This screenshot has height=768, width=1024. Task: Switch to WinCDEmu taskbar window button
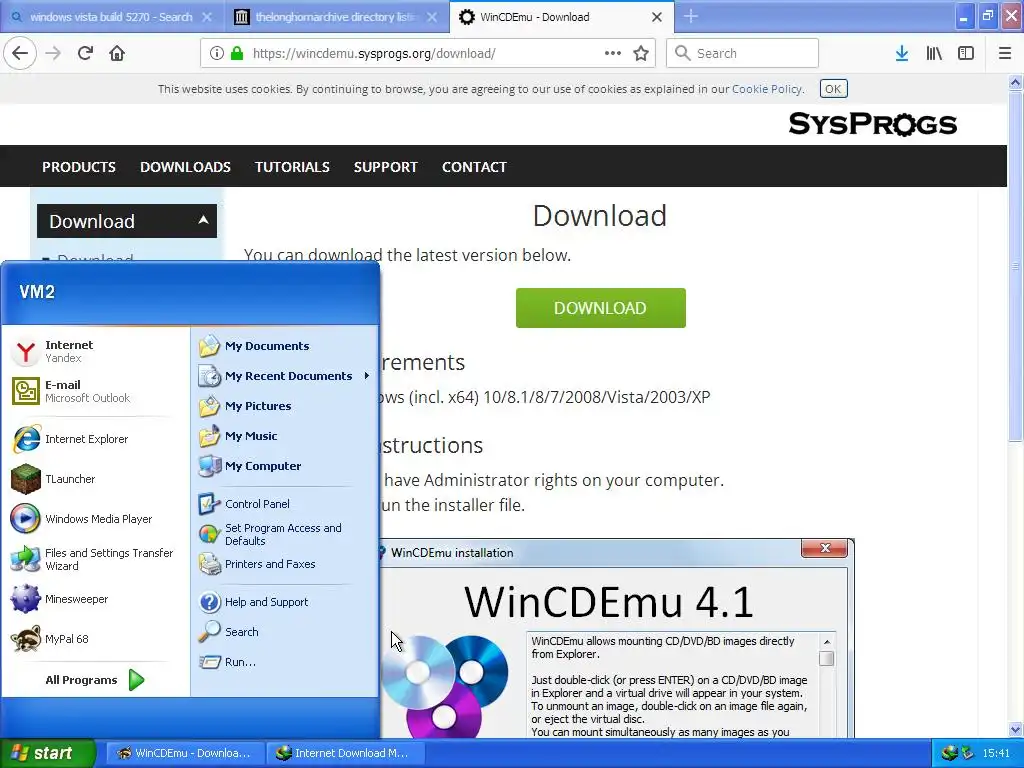pos(185,753)
